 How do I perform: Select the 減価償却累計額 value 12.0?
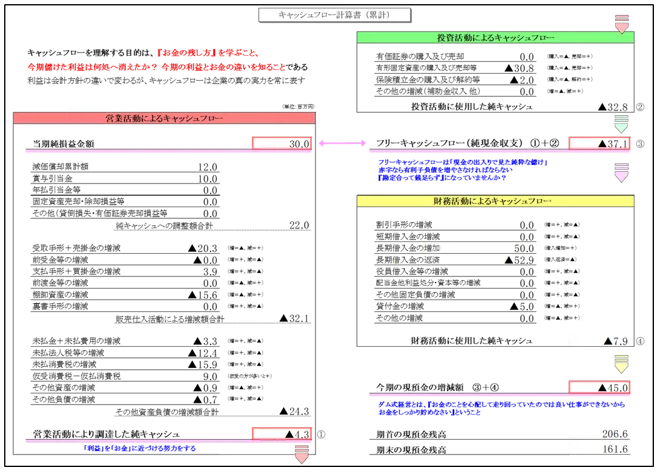point(203,167)
